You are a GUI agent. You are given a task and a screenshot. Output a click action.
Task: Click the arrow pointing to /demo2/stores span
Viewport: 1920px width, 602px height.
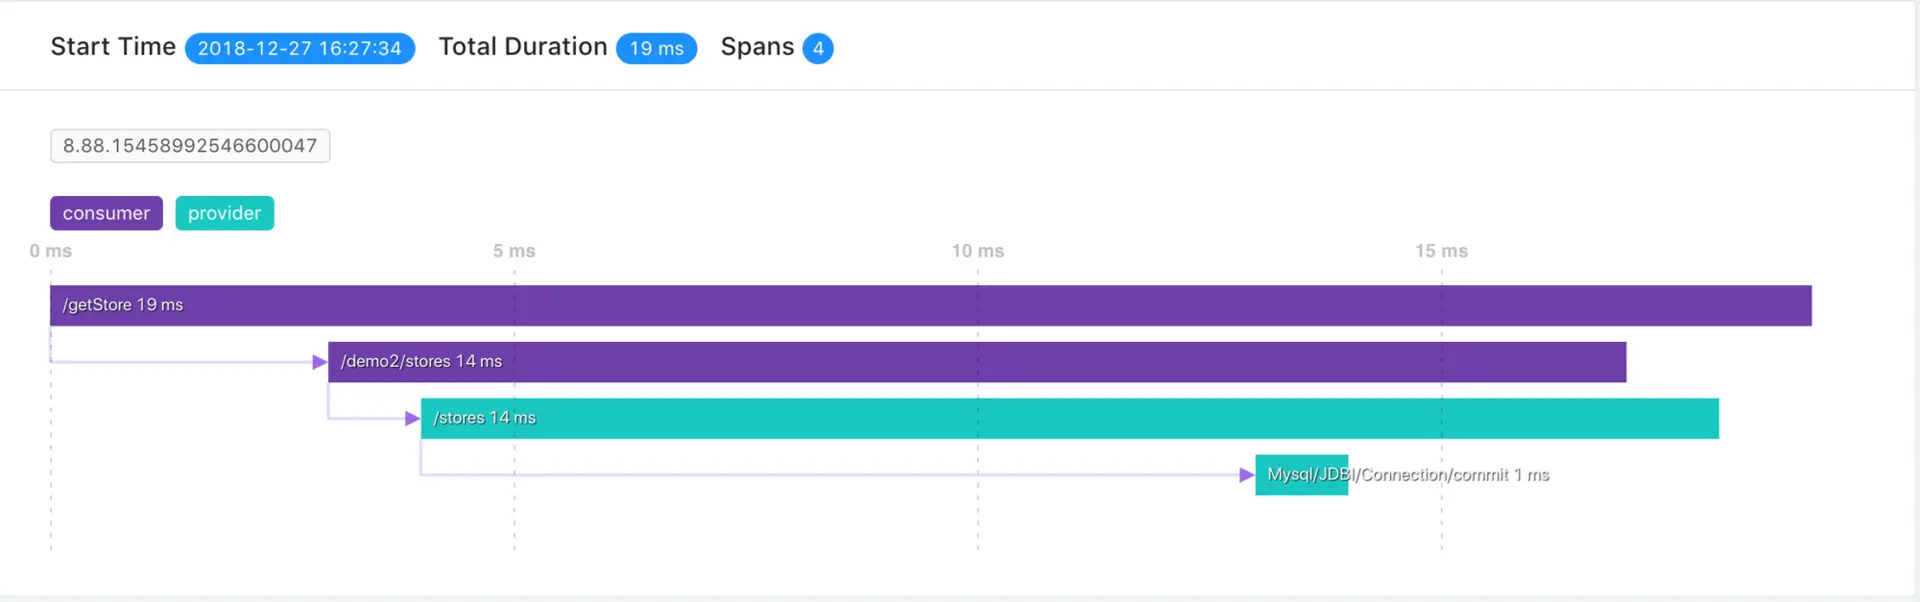[x=320, y=362]
